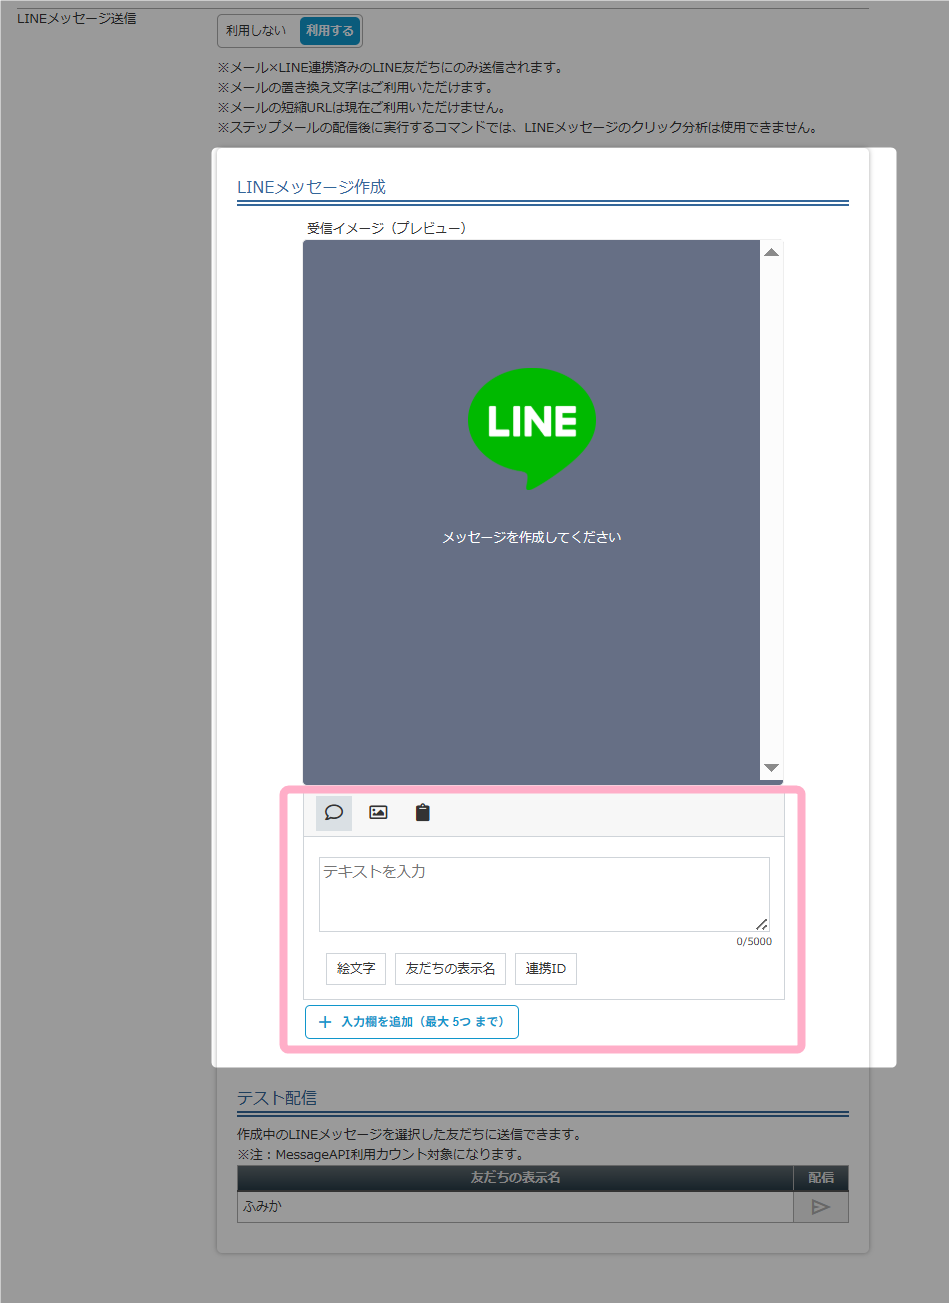
Task: Click the テキストを入力 text area
Action: 544,894
